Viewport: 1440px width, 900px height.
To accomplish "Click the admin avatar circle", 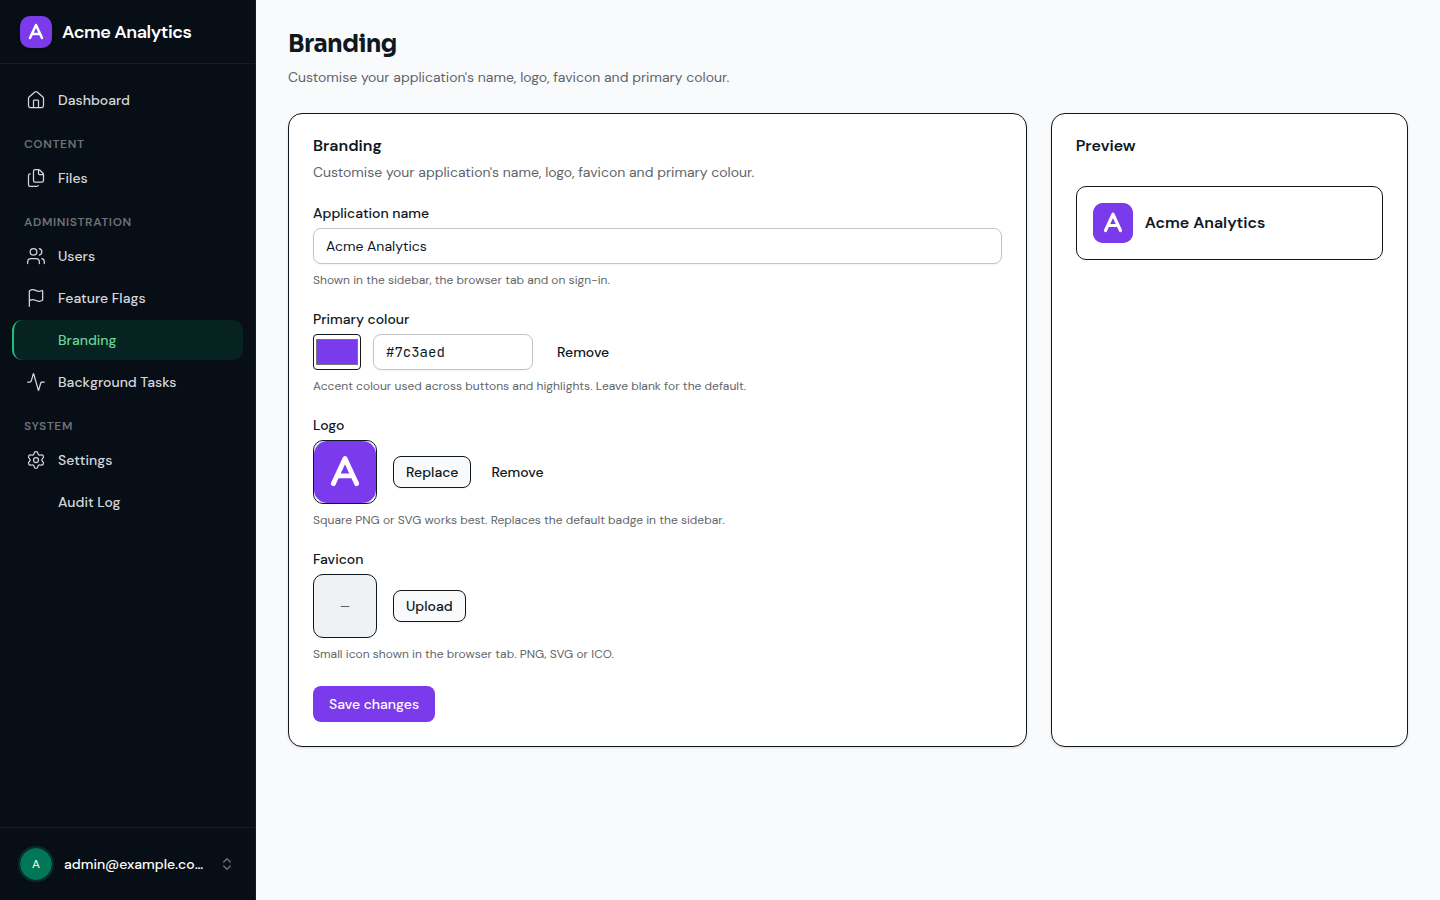I will pos(36,864).
